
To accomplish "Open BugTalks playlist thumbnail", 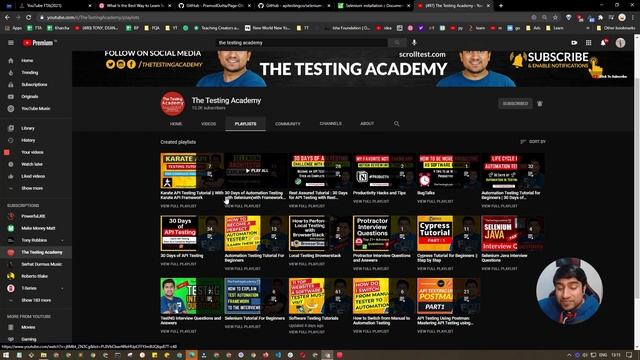I will tap(449, 171).
